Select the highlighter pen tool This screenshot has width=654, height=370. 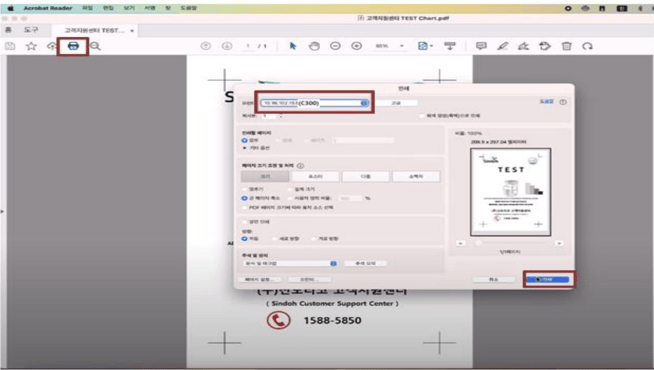tap(503, 46)
